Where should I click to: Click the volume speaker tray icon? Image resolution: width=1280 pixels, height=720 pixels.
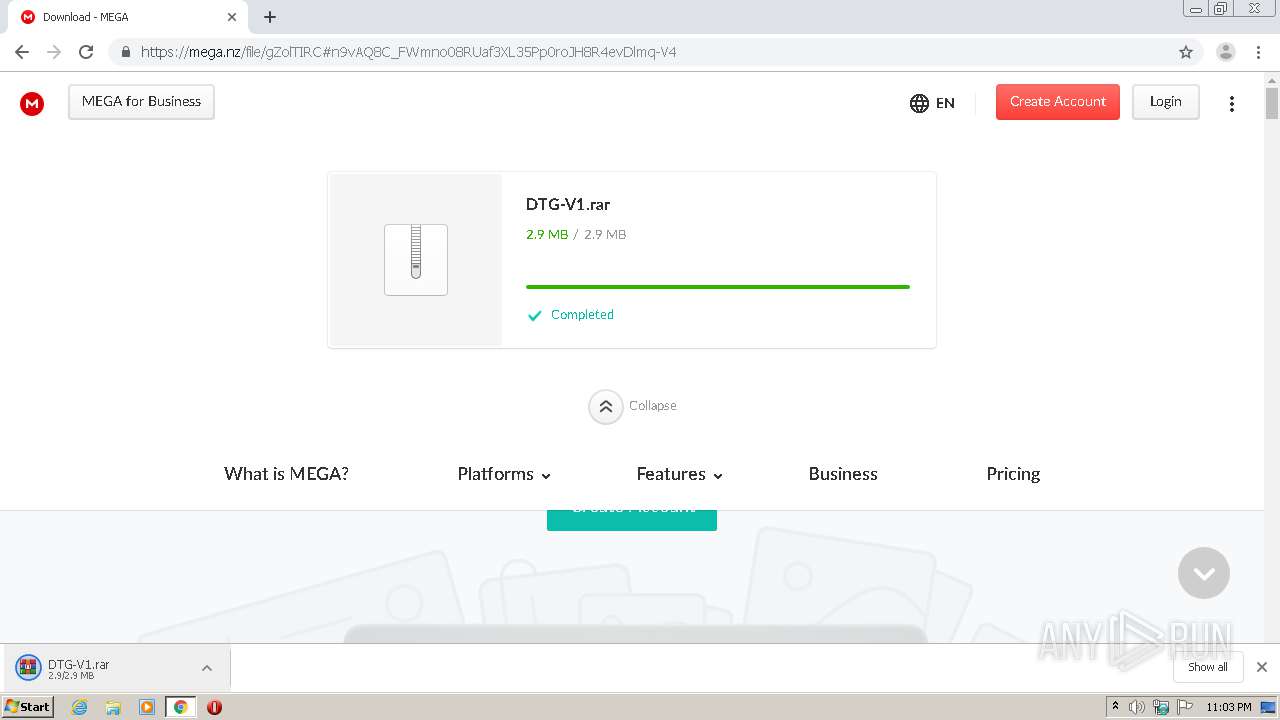pos(1137,707)
